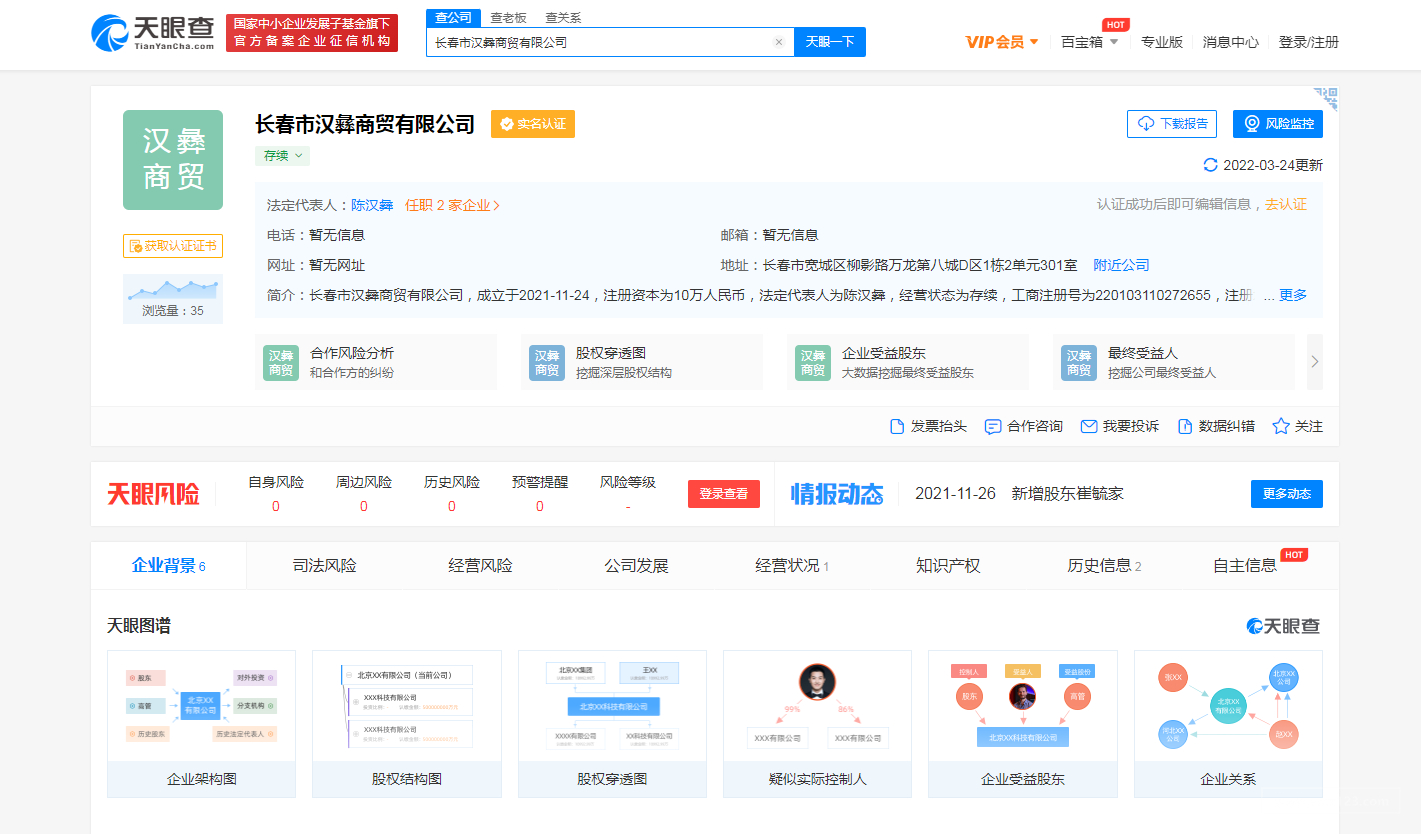The height and width of the screenshot is (834, 1421).
Task: Open legal representative 陈汉舜 link
Action: click(x=372, y=205)
